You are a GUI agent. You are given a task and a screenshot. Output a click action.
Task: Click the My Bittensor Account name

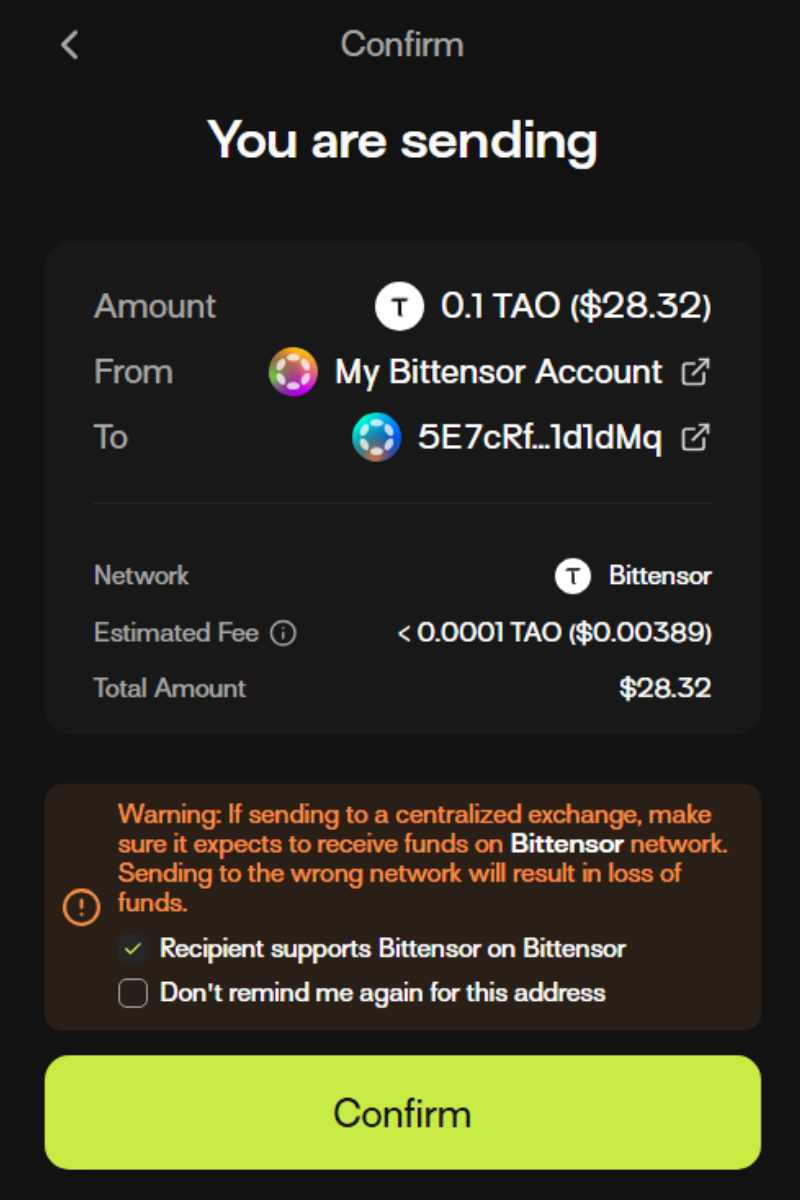[498, 372]
